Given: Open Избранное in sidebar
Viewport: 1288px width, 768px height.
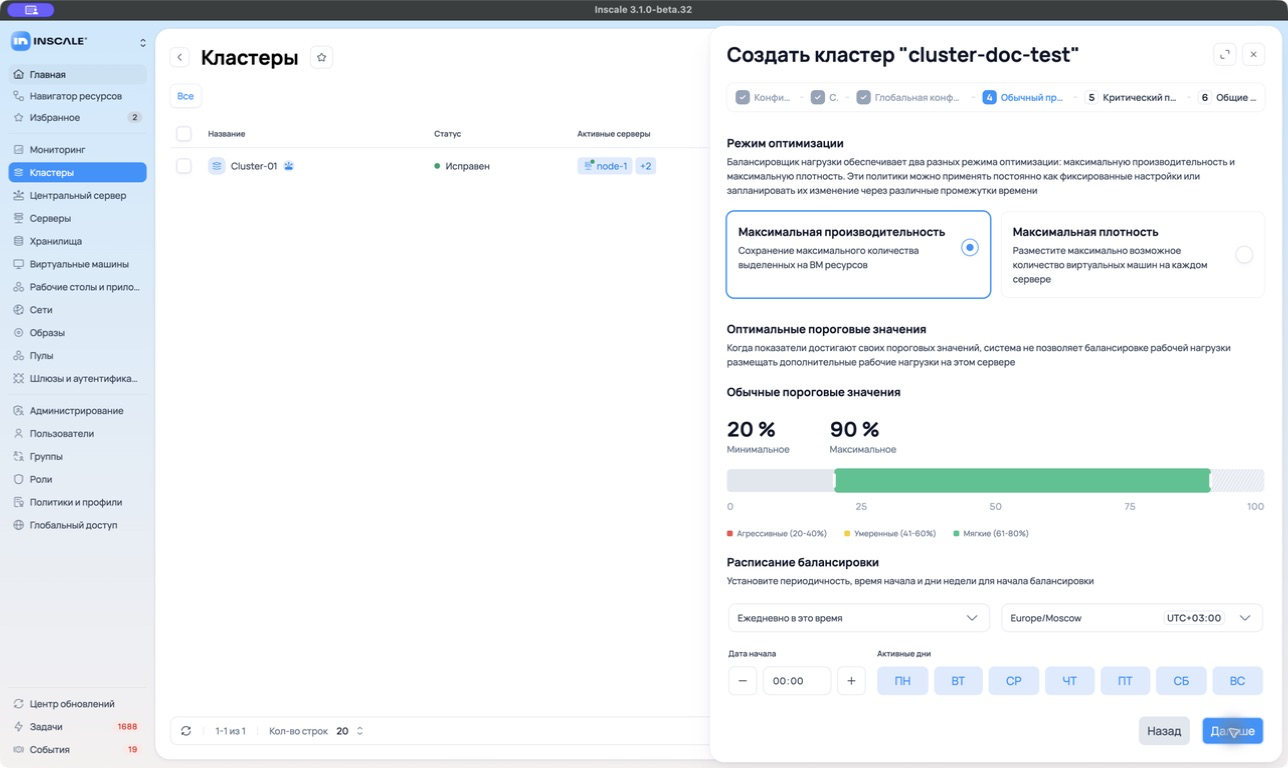Looking at the screenshot, I should tap(77, 117).
